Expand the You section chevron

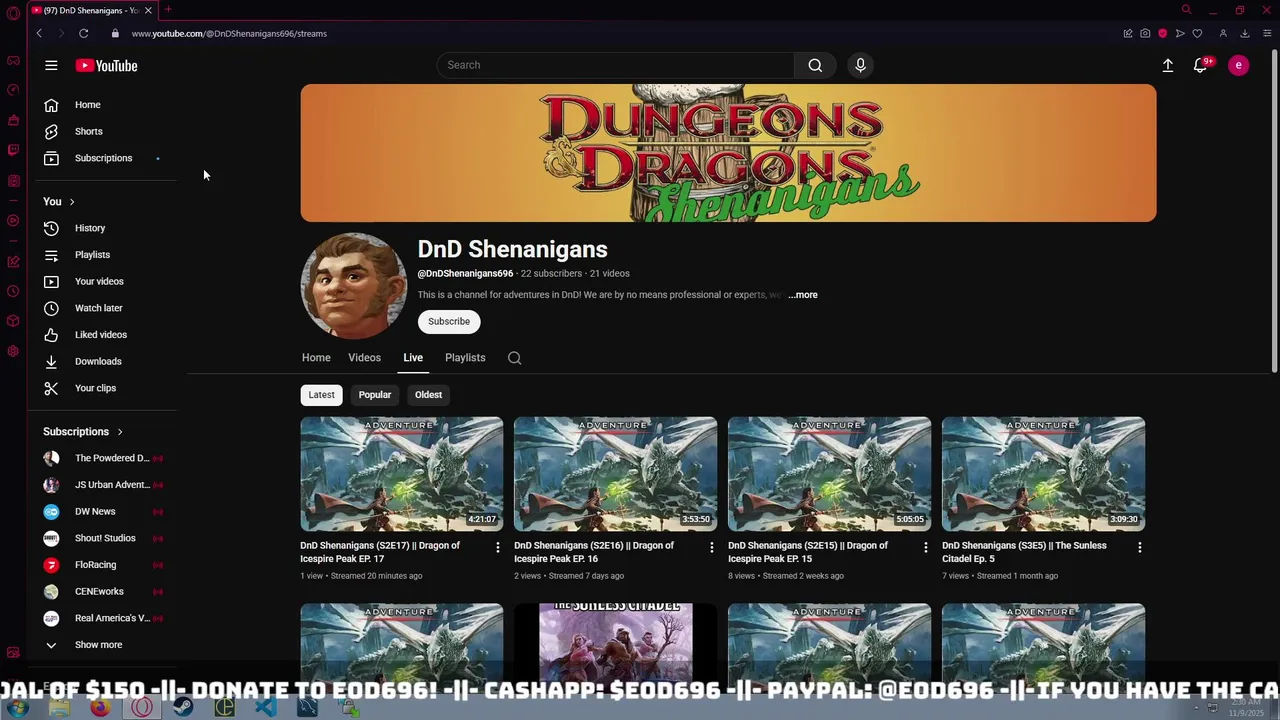[71, 202]
